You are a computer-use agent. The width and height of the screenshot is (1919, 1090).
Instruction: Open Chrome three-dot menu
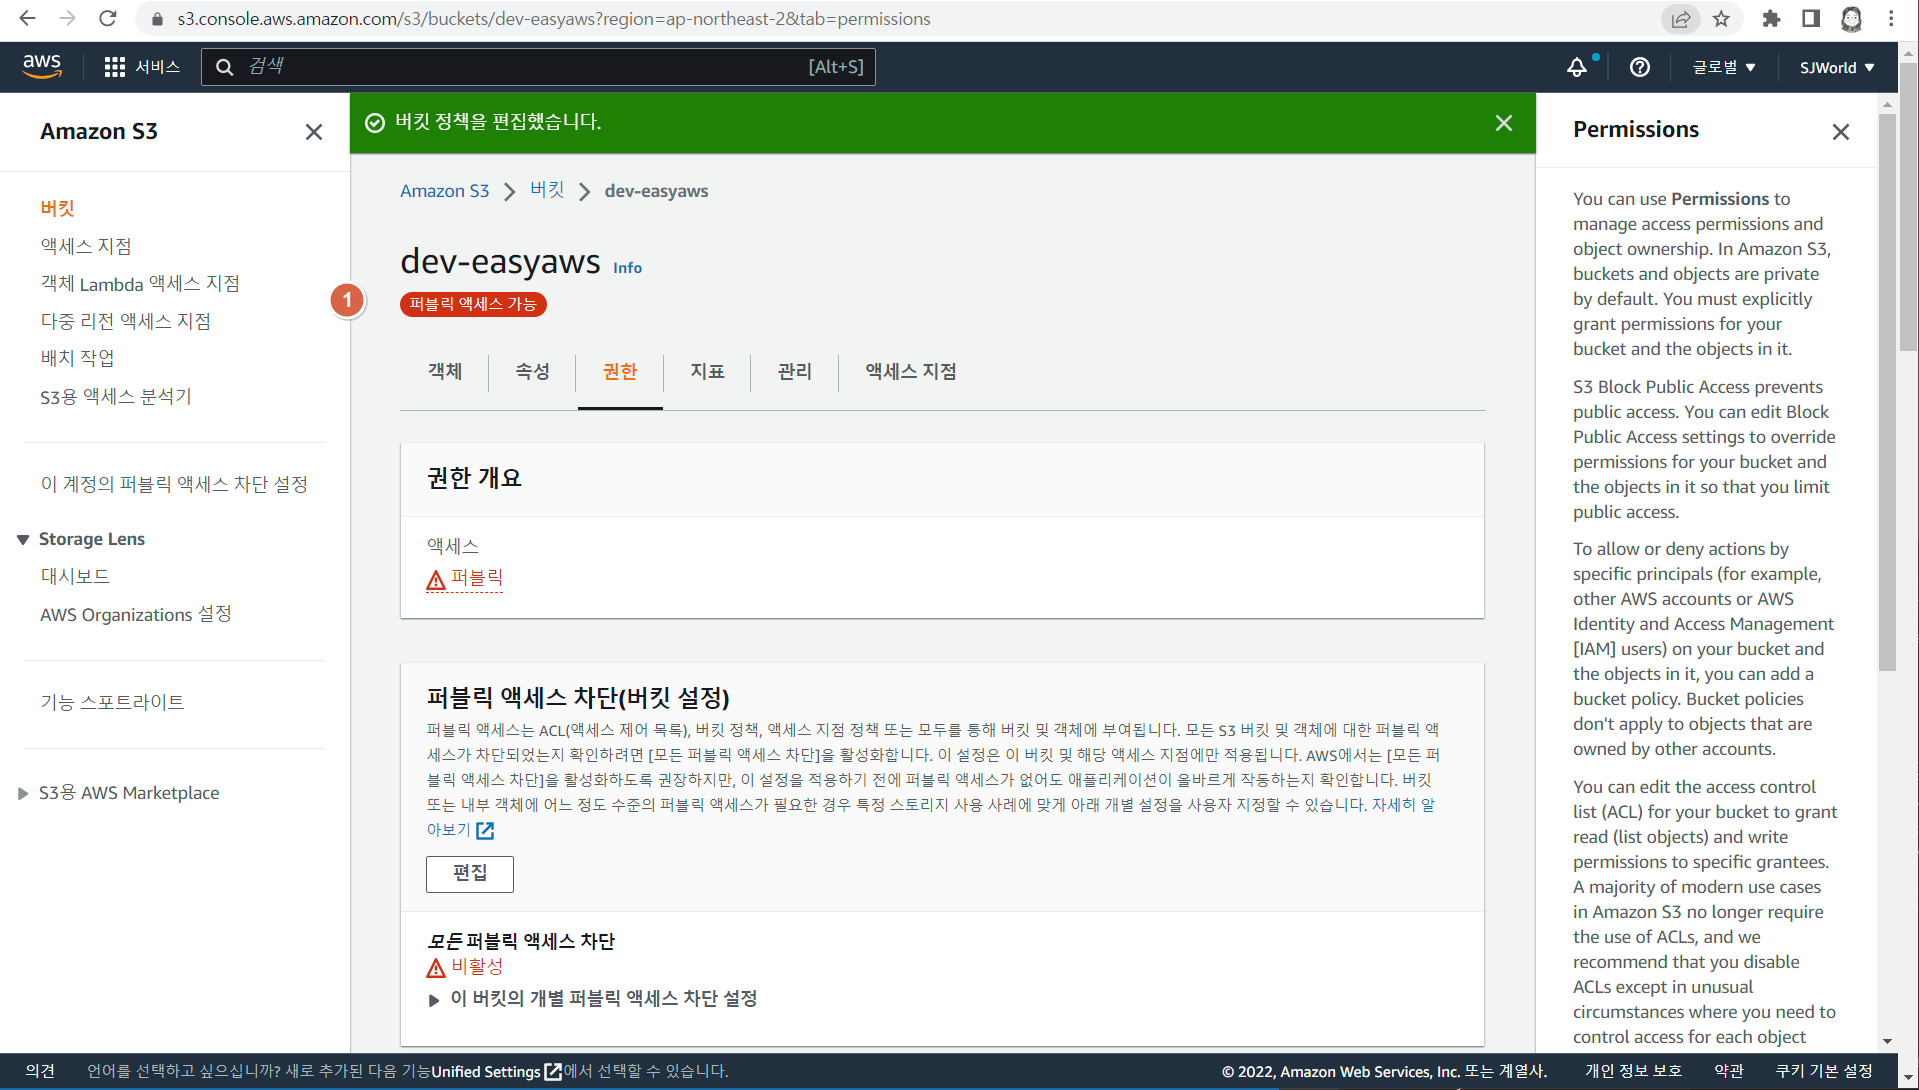[1891, 19]
